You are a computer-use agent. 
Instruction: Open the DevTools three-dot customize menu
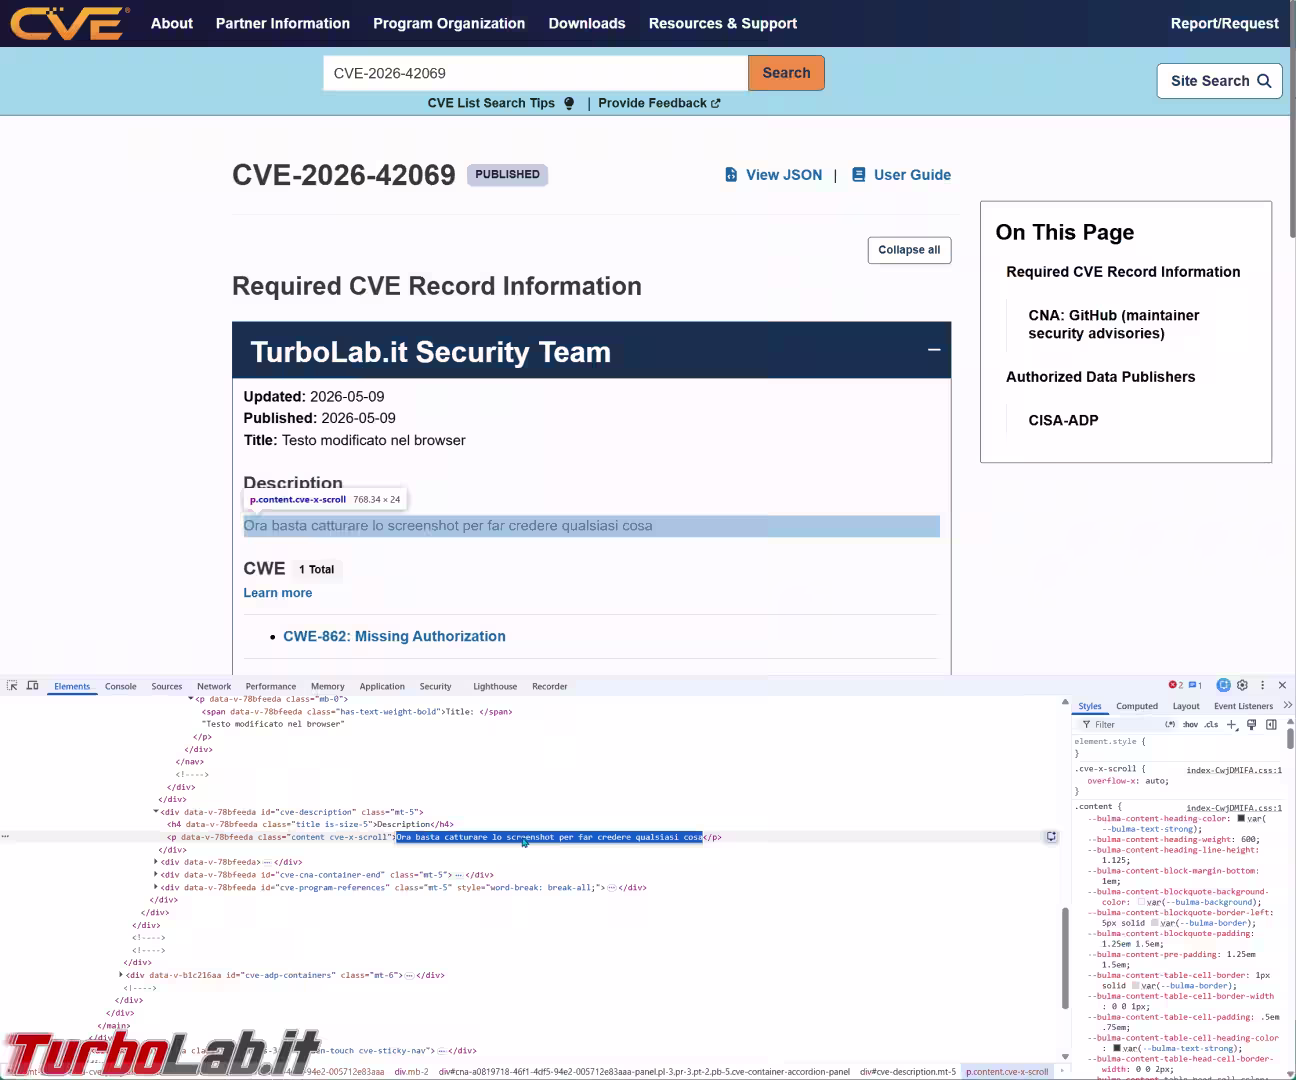click(1262, 685)
